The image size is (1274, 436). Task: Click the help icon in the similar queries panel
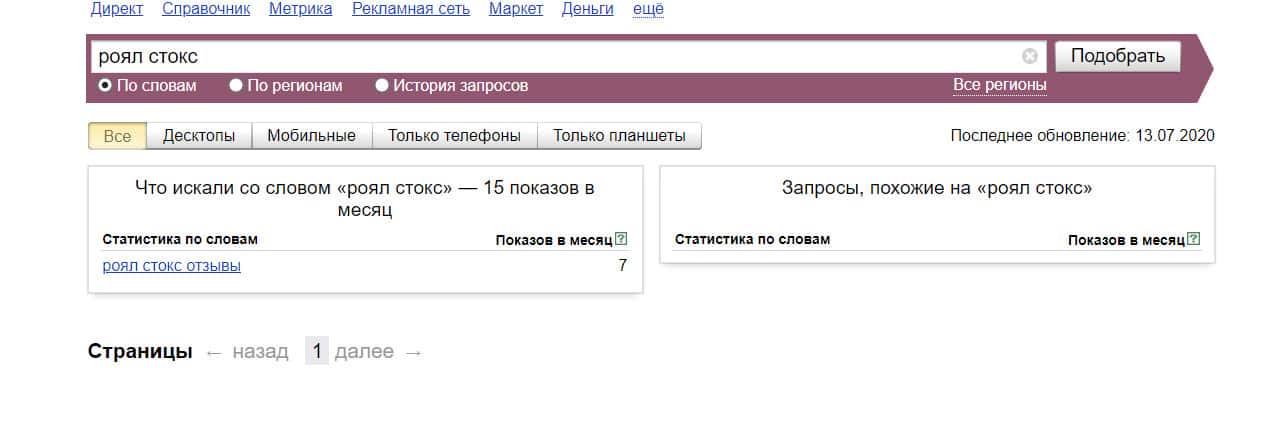pos(1193,239)
